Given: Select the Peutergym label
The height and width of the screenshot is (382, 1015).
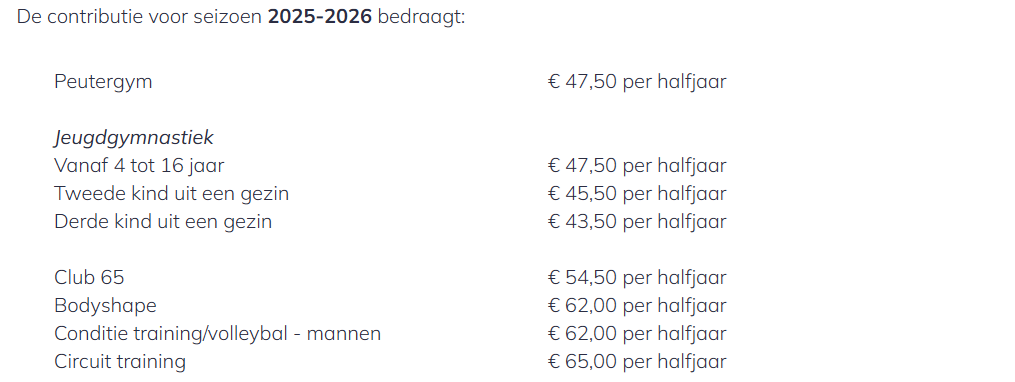Looking at the screenshot, I should [x=104, y=82].
